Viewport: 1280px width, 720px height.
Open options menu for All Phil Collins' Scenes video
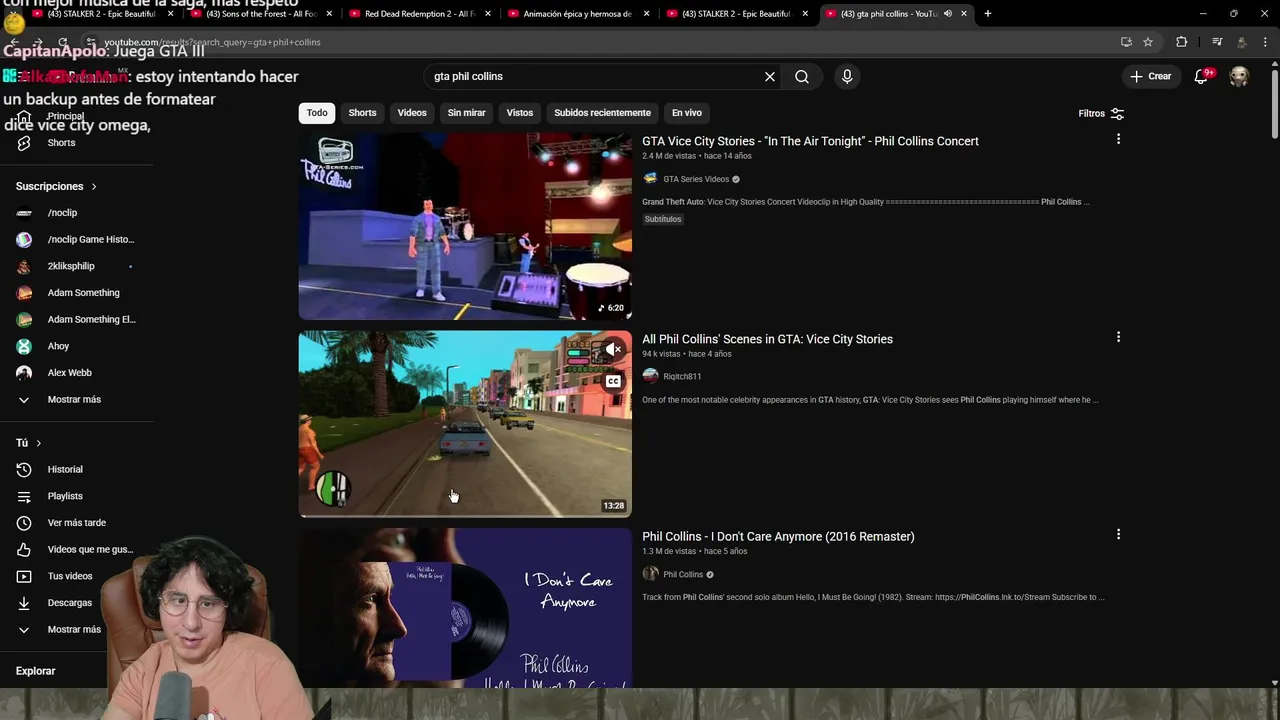point(1118,337)
